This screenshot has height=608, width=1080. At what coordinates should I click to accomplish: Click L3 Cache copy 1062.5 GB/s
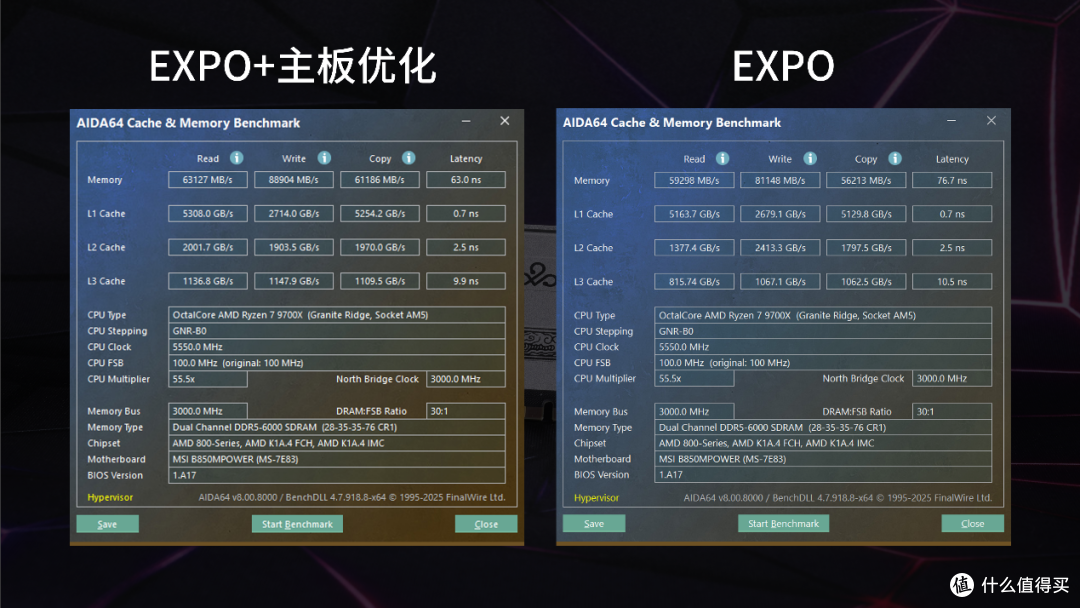(x=866, y=282)
